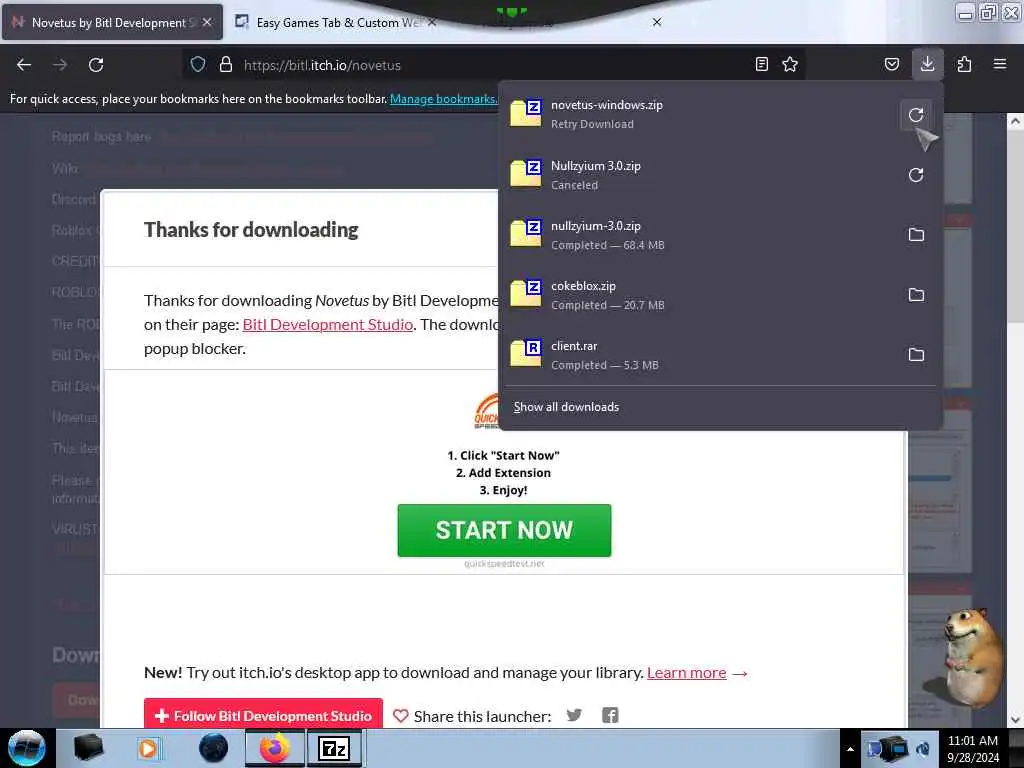Open the Windows Start menu orb
This screenshot has height=768, width=1024.
(x=26, y=748)
